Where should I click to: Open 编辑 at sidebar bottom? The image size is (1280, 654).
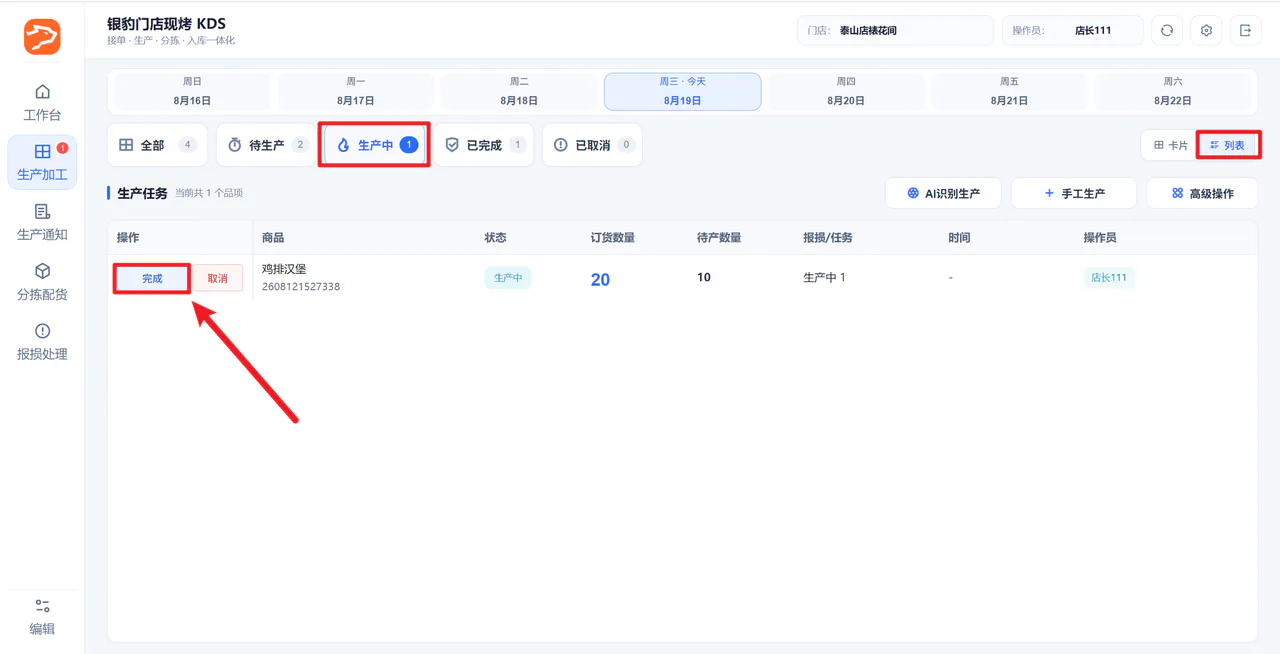point(42,617)
